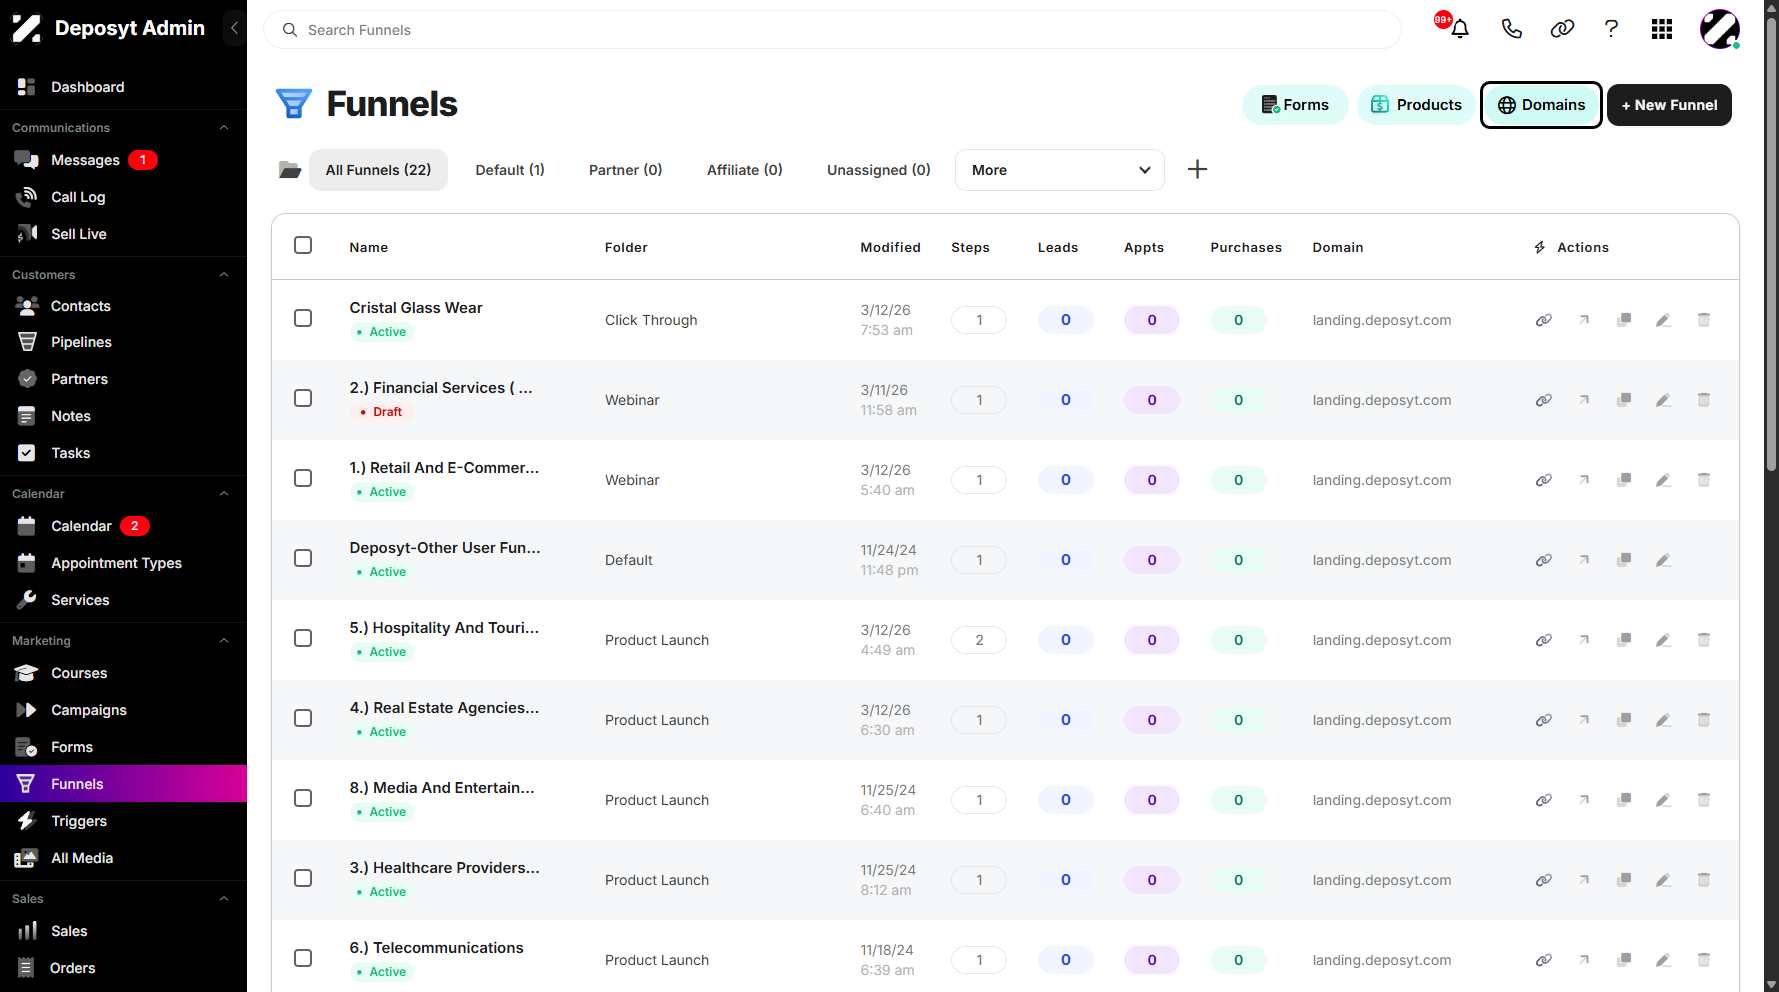Duplicate the 6.) Telecommunications funnel
The height and width of the screenshot is (992, 1779).
tap(1624, 960)
